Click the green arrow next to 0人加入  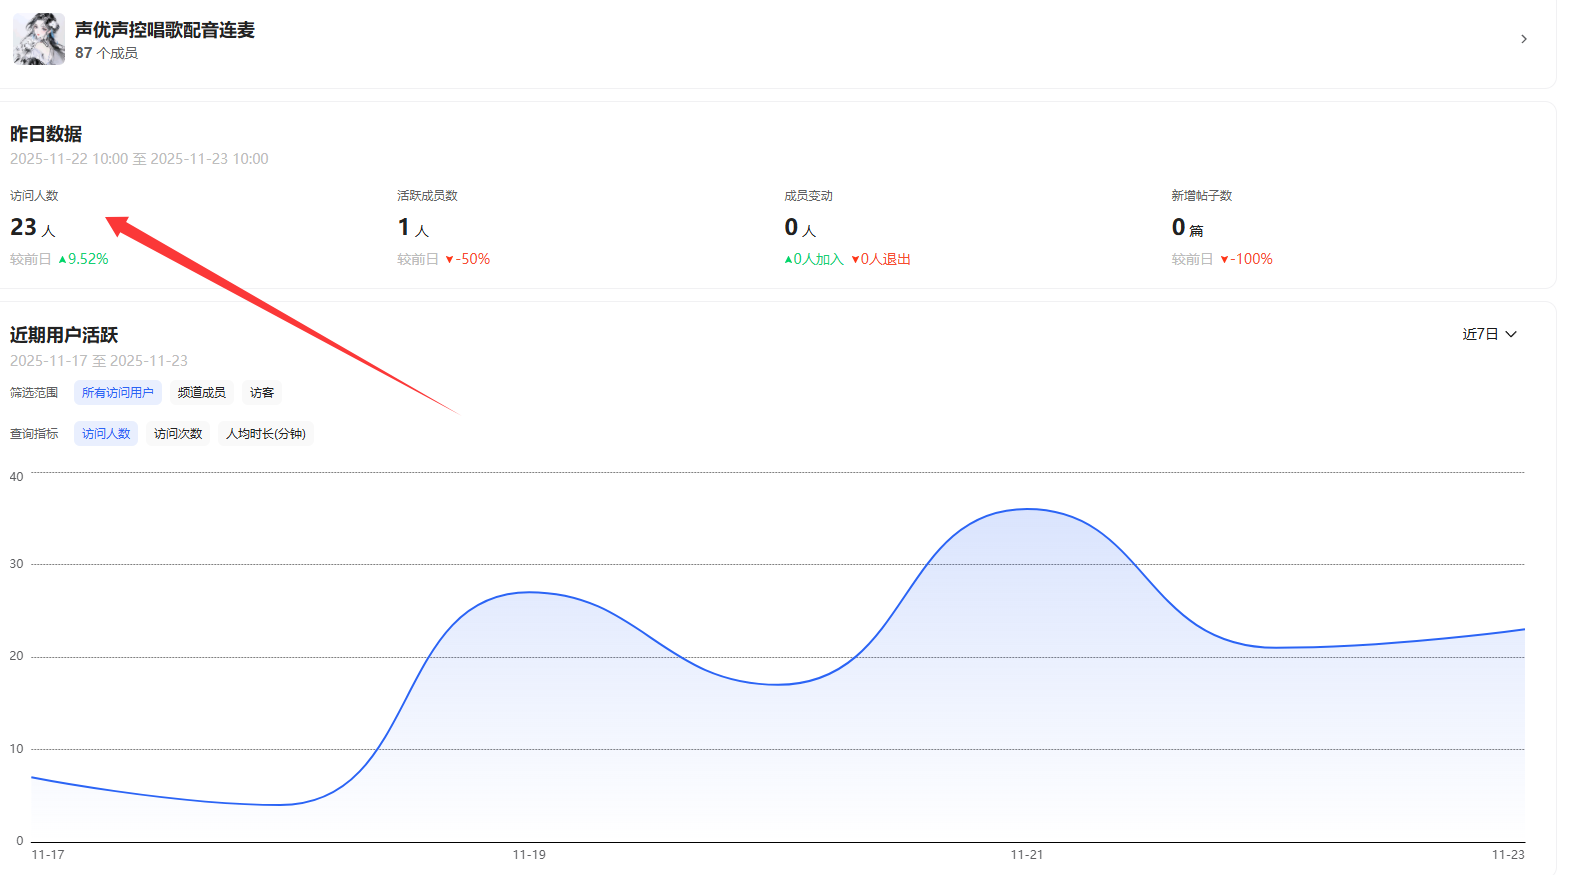[788, 259]
